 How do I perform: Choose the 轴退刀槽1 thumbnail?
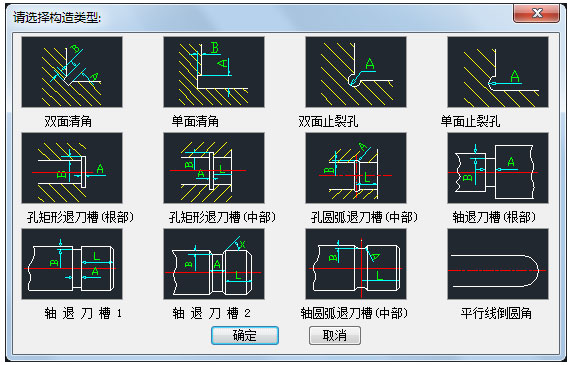tap(72, 264)
